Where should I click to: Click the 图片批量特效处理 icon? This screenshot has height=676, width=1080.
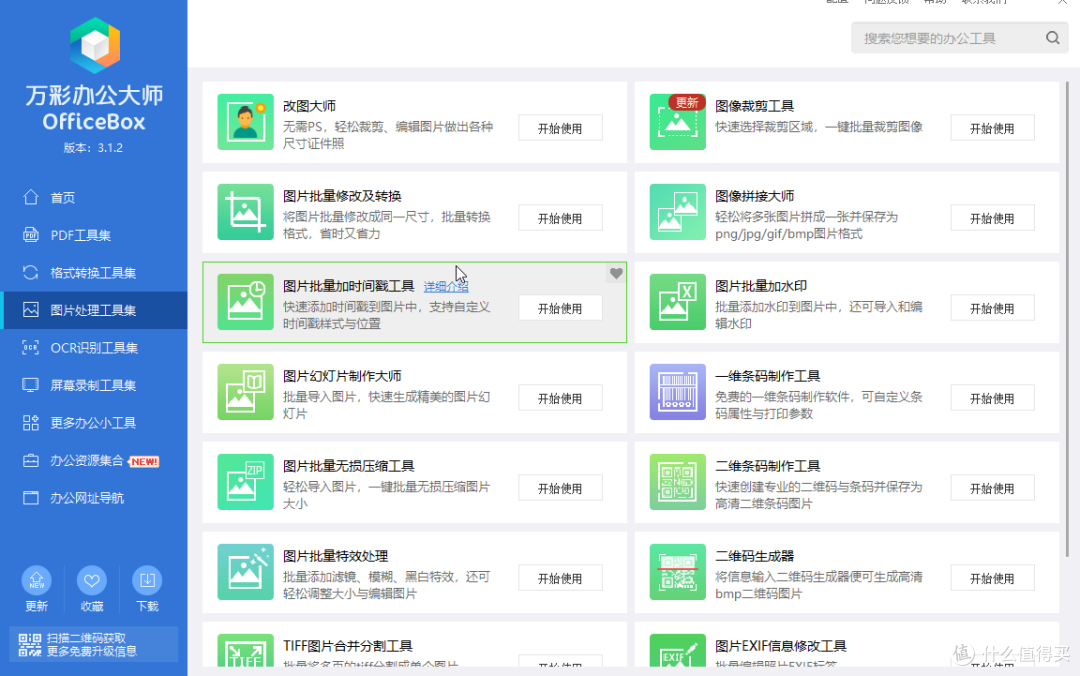click(x=245, y=572)
